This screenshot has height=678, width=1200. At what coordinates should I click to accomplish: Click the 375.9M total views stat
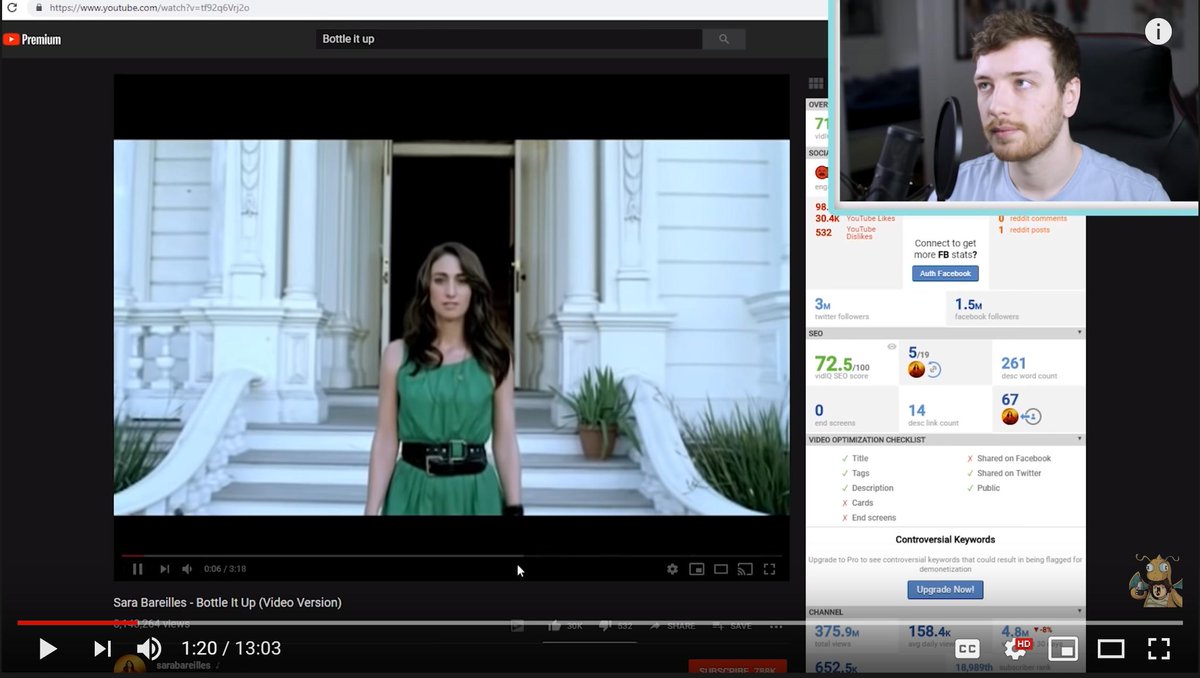pyautogui.click(x=837, y=637)
